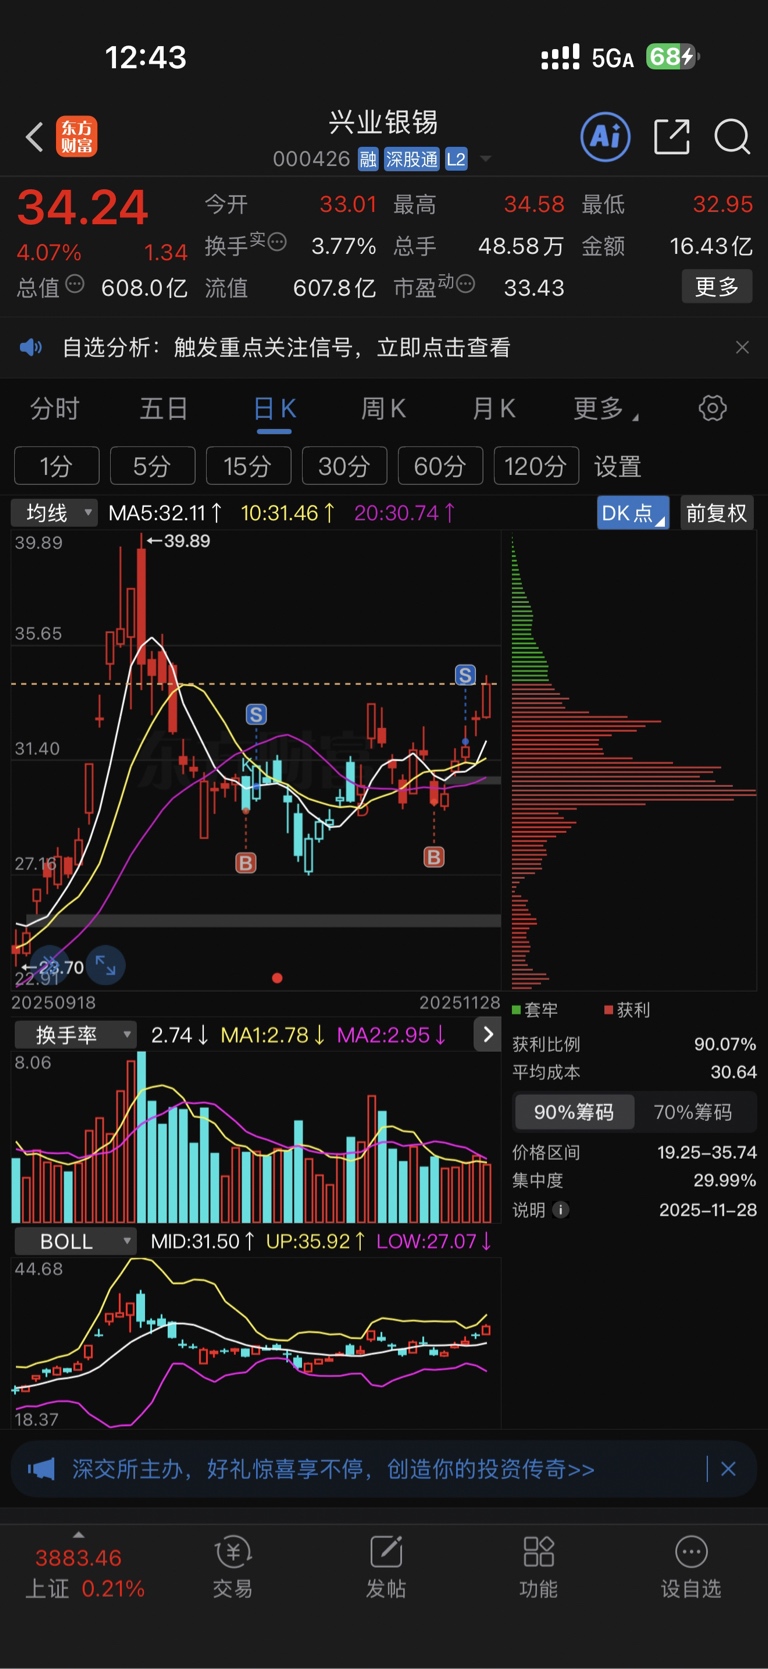Dismiss the 自选分析 notice bar
The image size is (768, 1669).
point(742,347)
